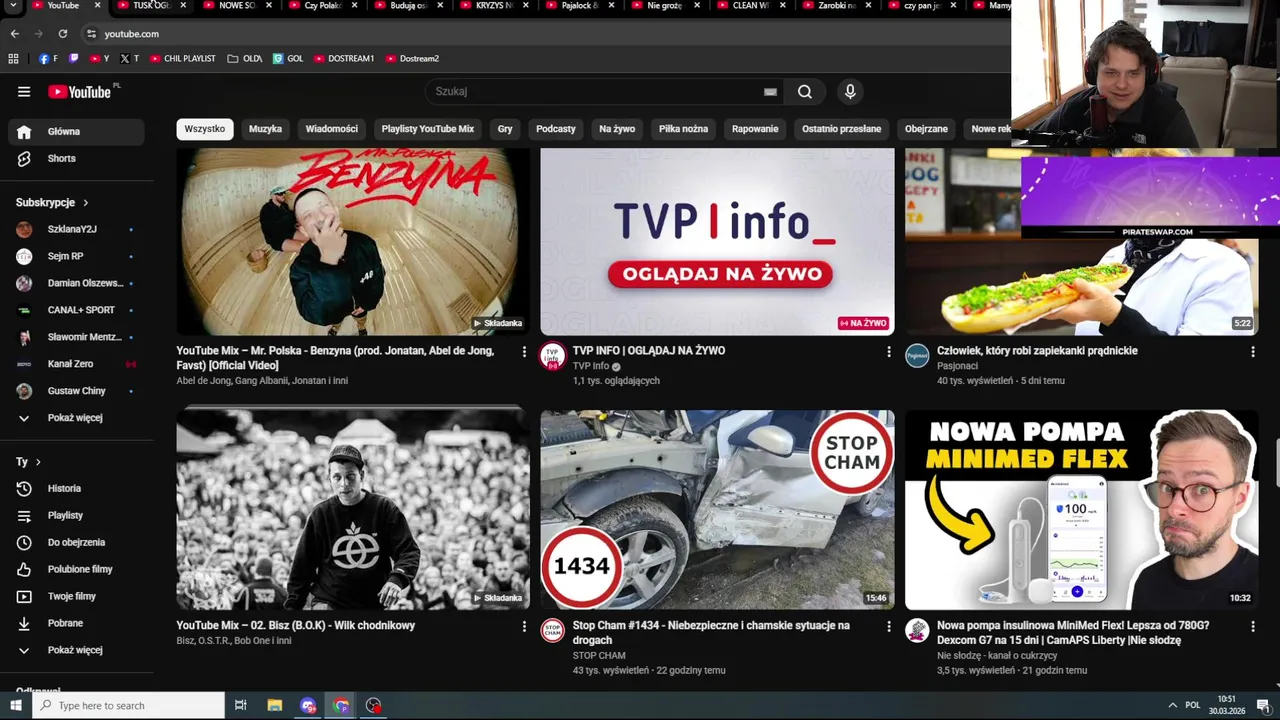Open Shorts in the sidebar

(x=76, y=159)
